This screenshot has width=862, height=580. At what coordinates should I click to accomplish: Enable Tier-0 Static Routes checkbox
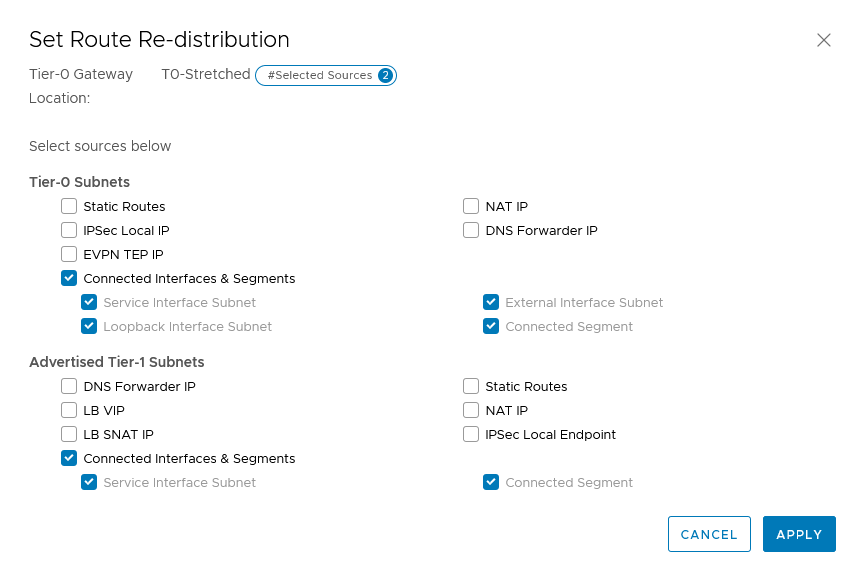coord(69,206)
